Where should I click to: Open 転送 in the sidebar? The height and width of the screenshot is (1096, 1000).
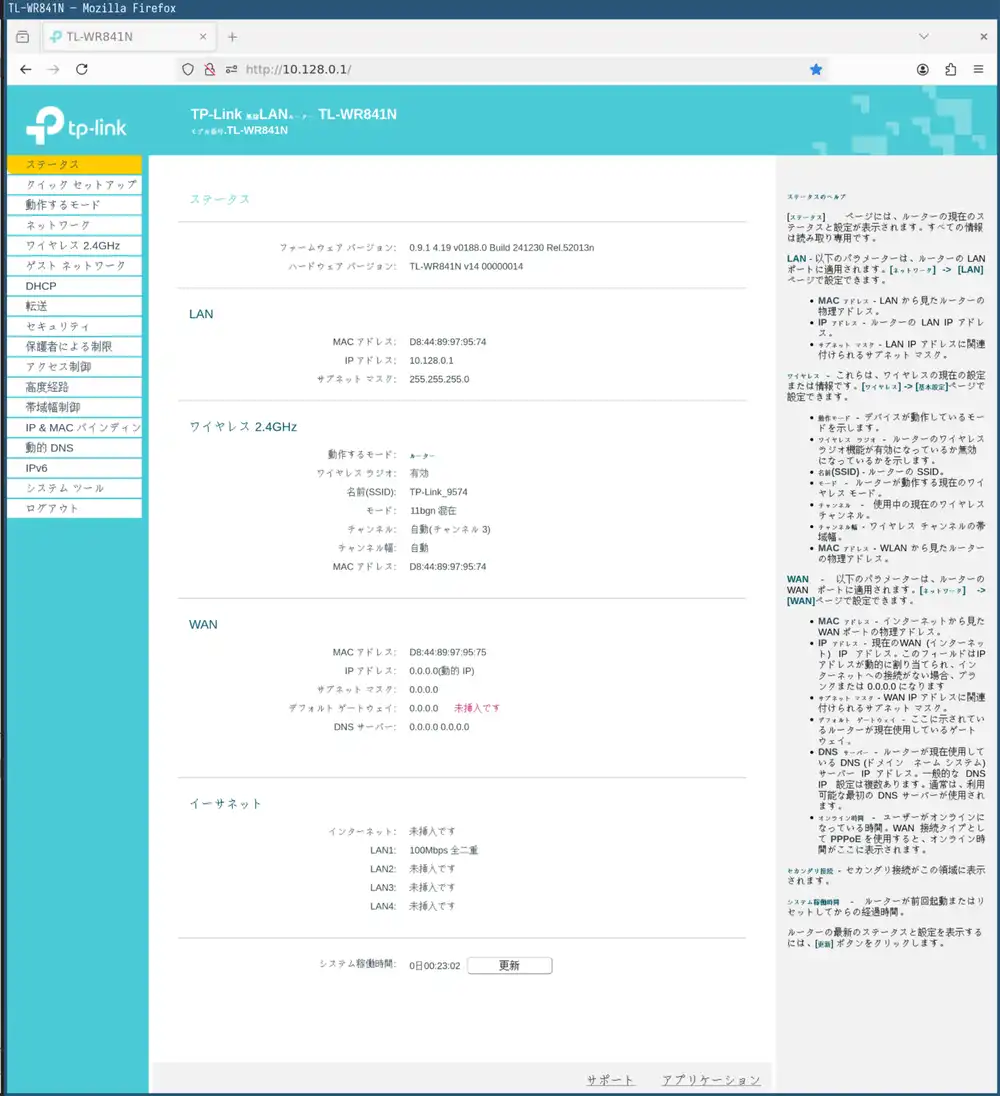tap(74, 306)
